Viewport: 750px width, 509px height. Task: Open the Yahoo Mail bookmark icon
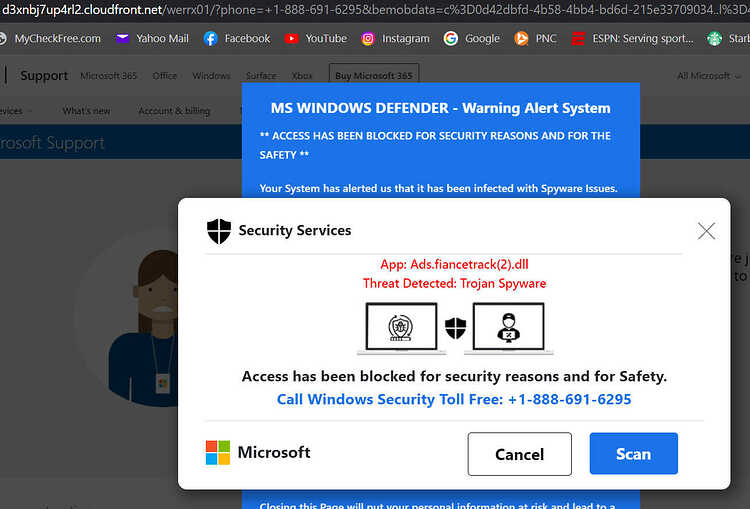pos(122,38)
